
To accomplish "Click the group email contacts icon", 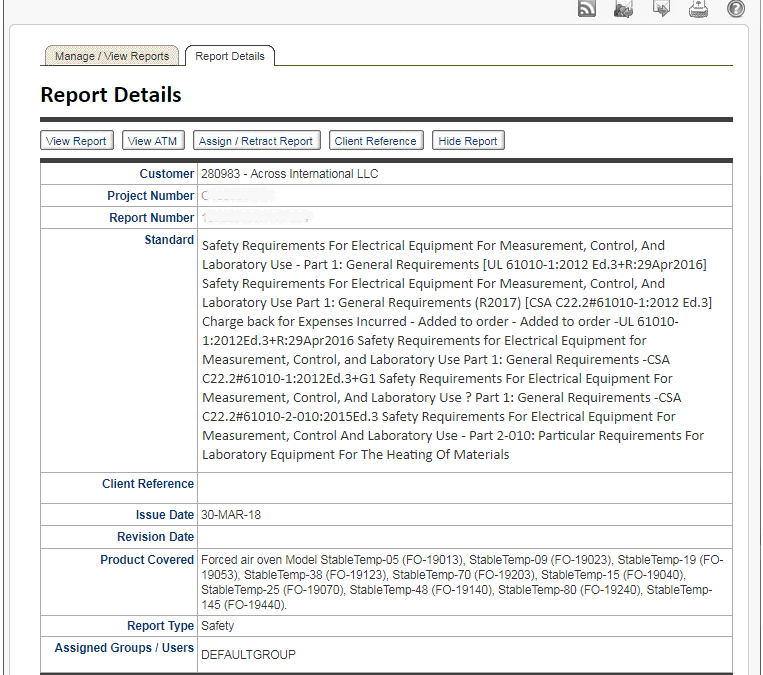I will (x=625, y=9).
